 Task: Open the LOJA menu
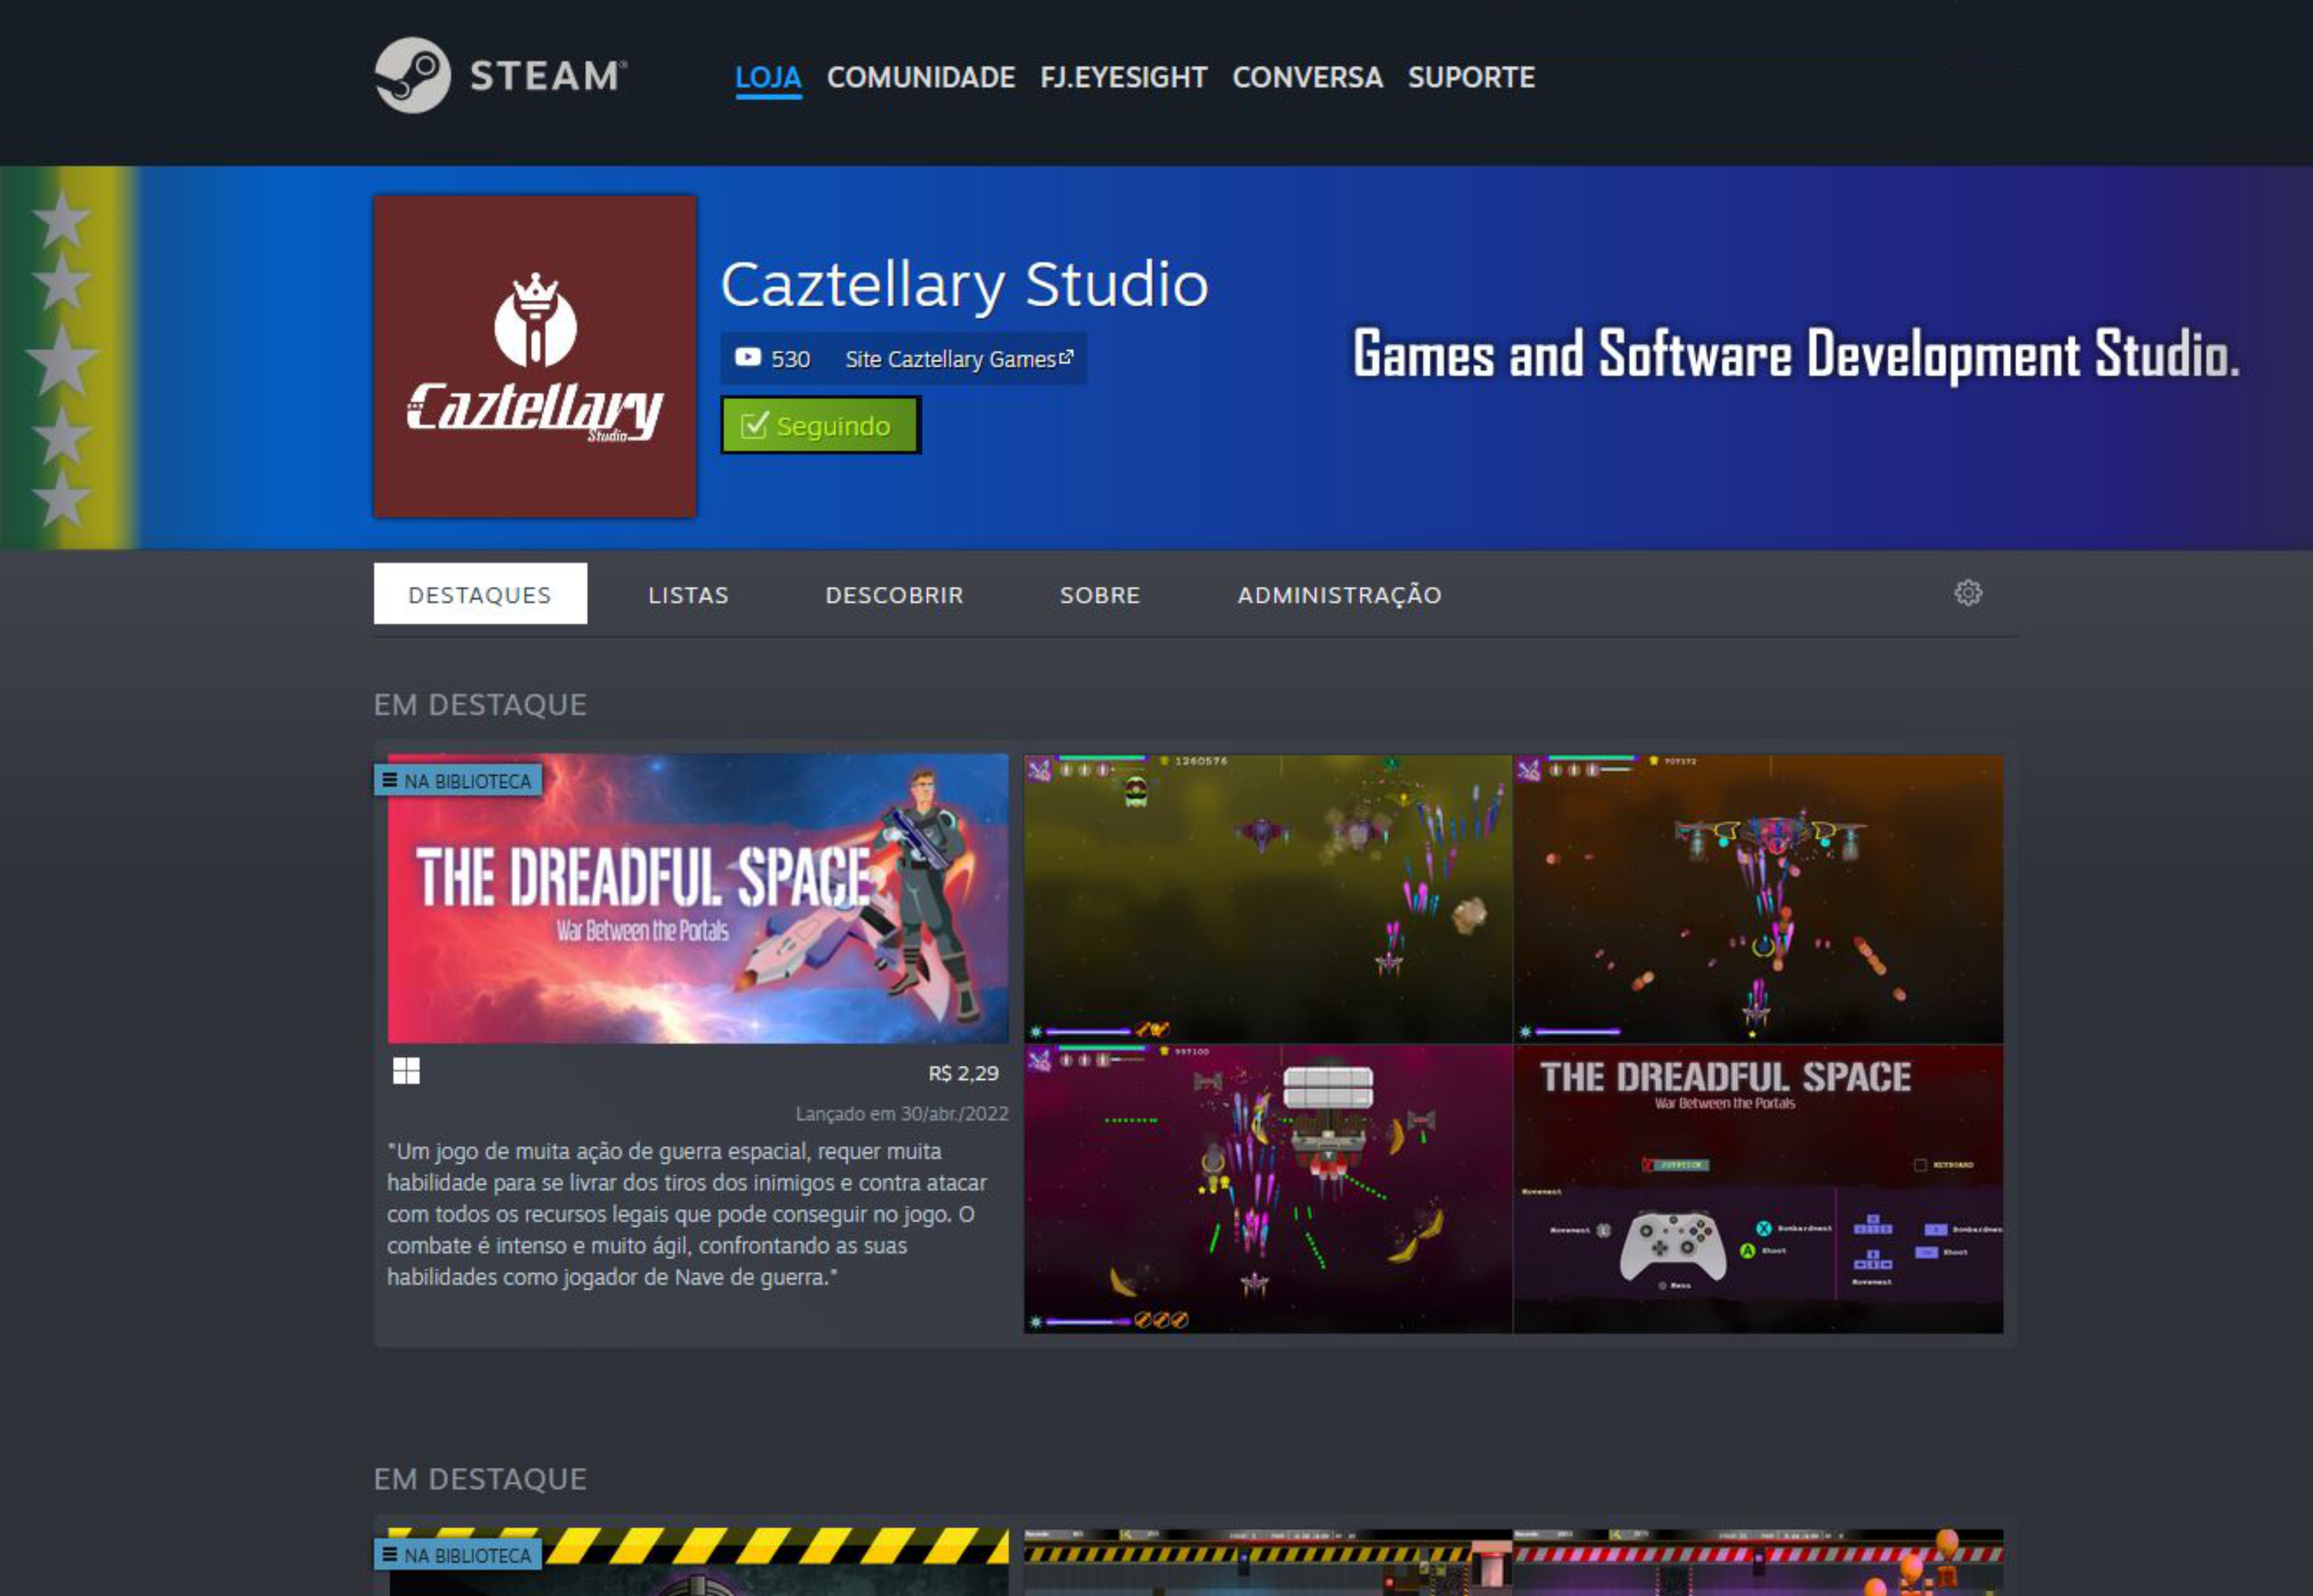coord(768,77)
